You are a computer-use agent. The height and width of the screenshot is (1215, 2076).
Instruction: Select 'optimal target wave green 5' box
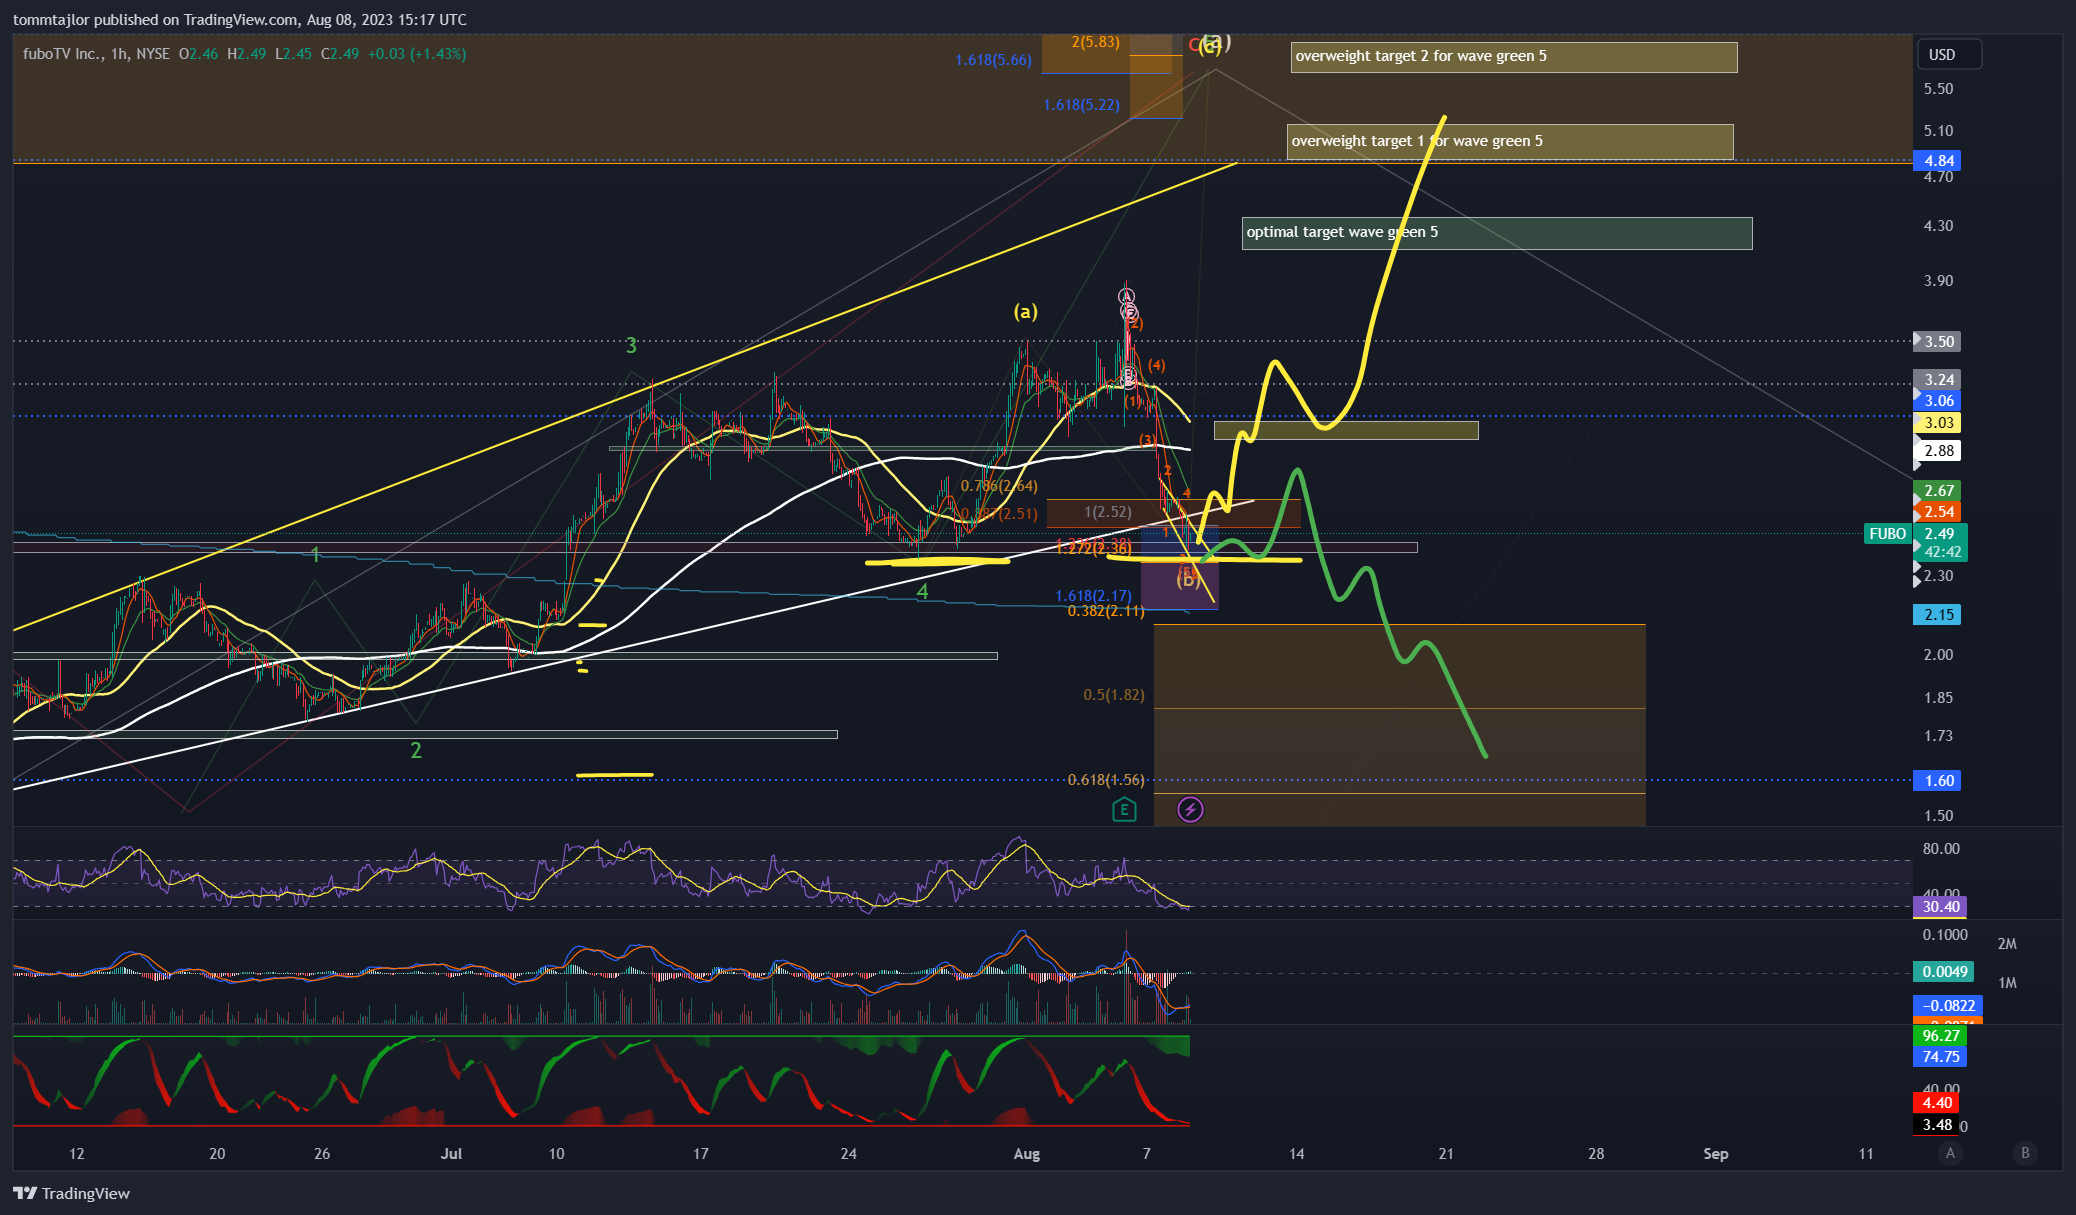(1497, 233)
